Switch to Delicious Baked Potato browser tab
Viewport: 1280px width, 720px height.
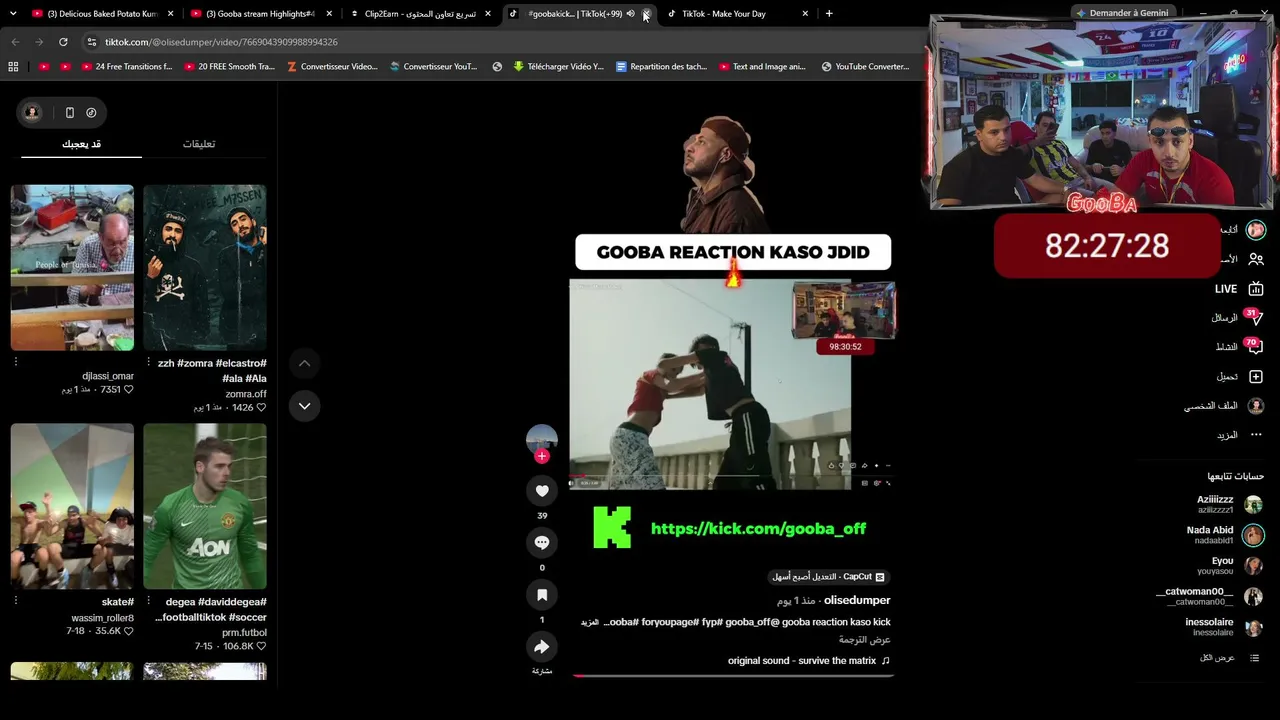click(x=103, y=14)
